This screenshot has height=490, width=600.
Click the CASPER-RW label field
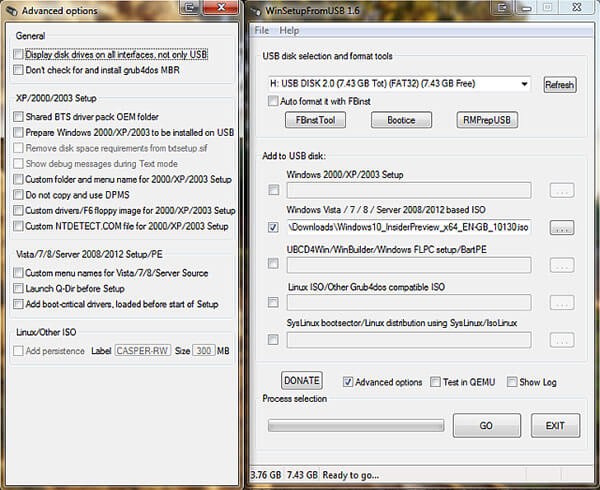(142, 351)
